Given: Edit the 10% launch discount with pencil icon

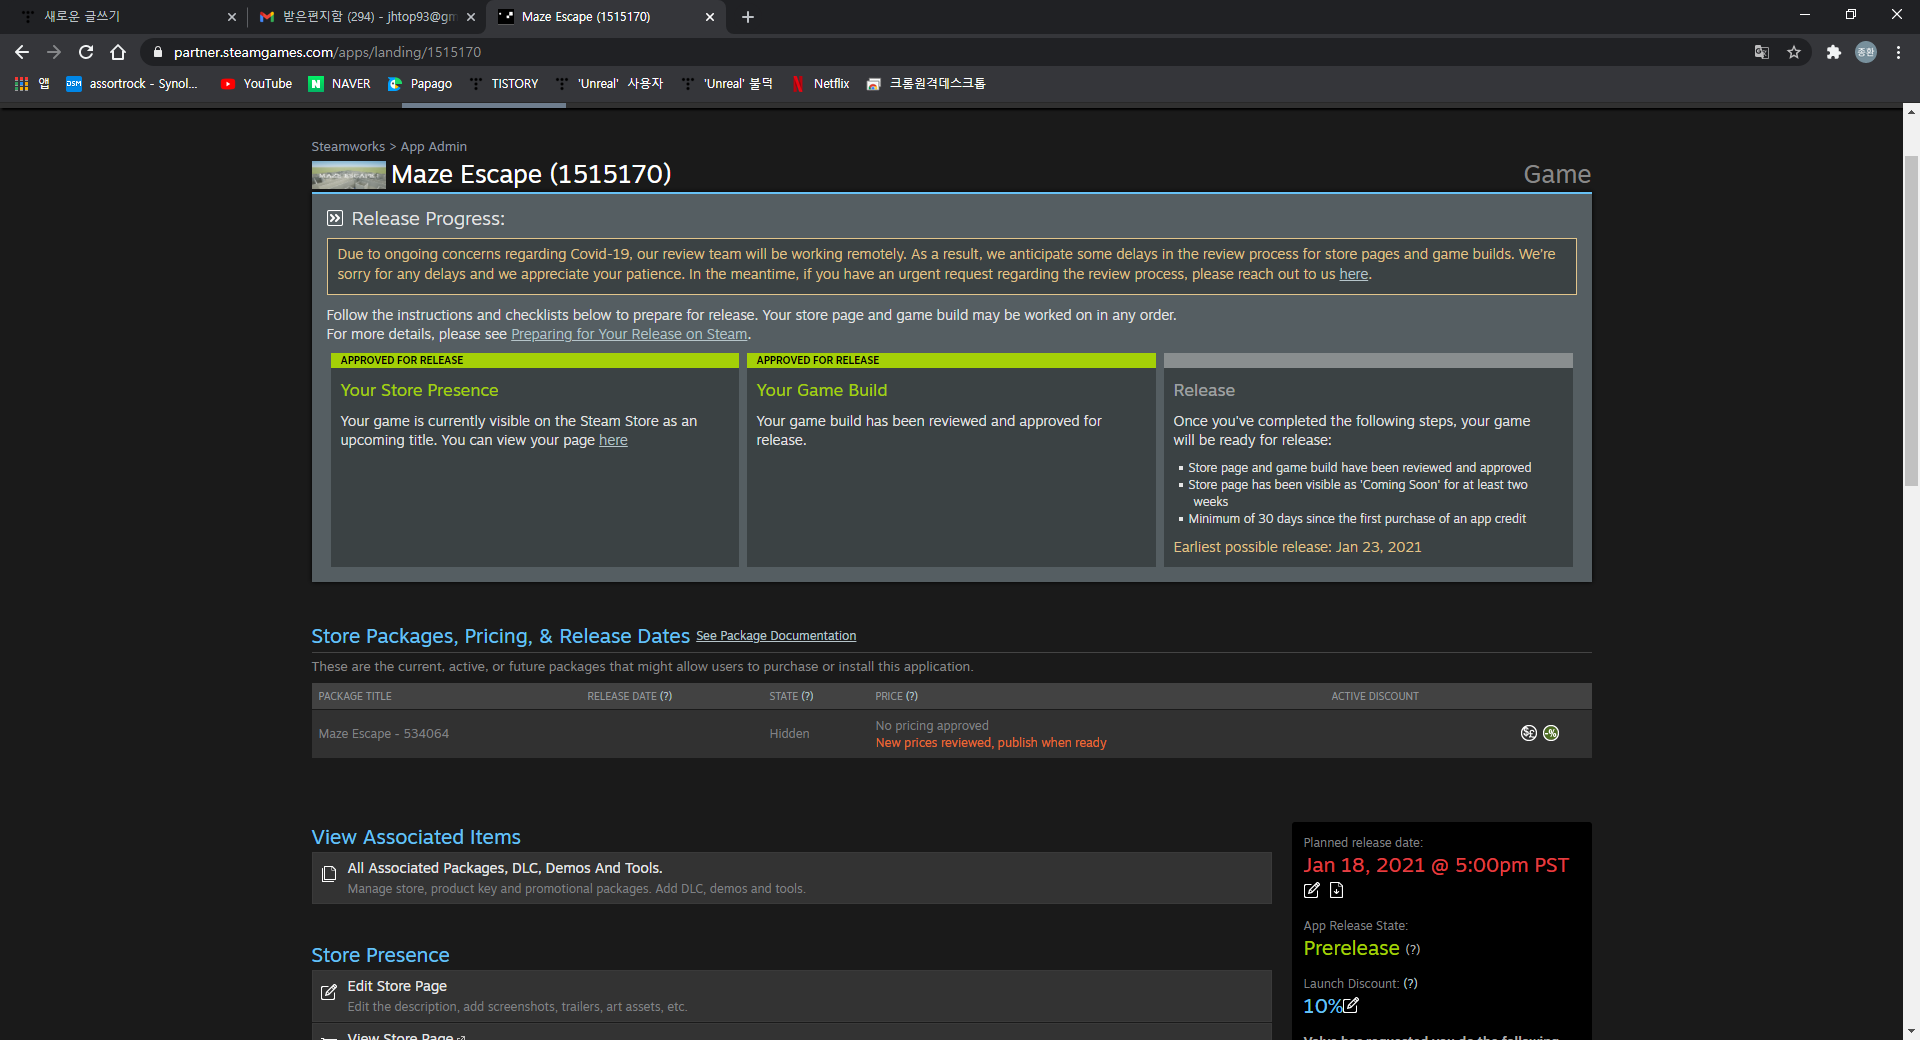Looking at the screenshot, I should point(1351,1006).
